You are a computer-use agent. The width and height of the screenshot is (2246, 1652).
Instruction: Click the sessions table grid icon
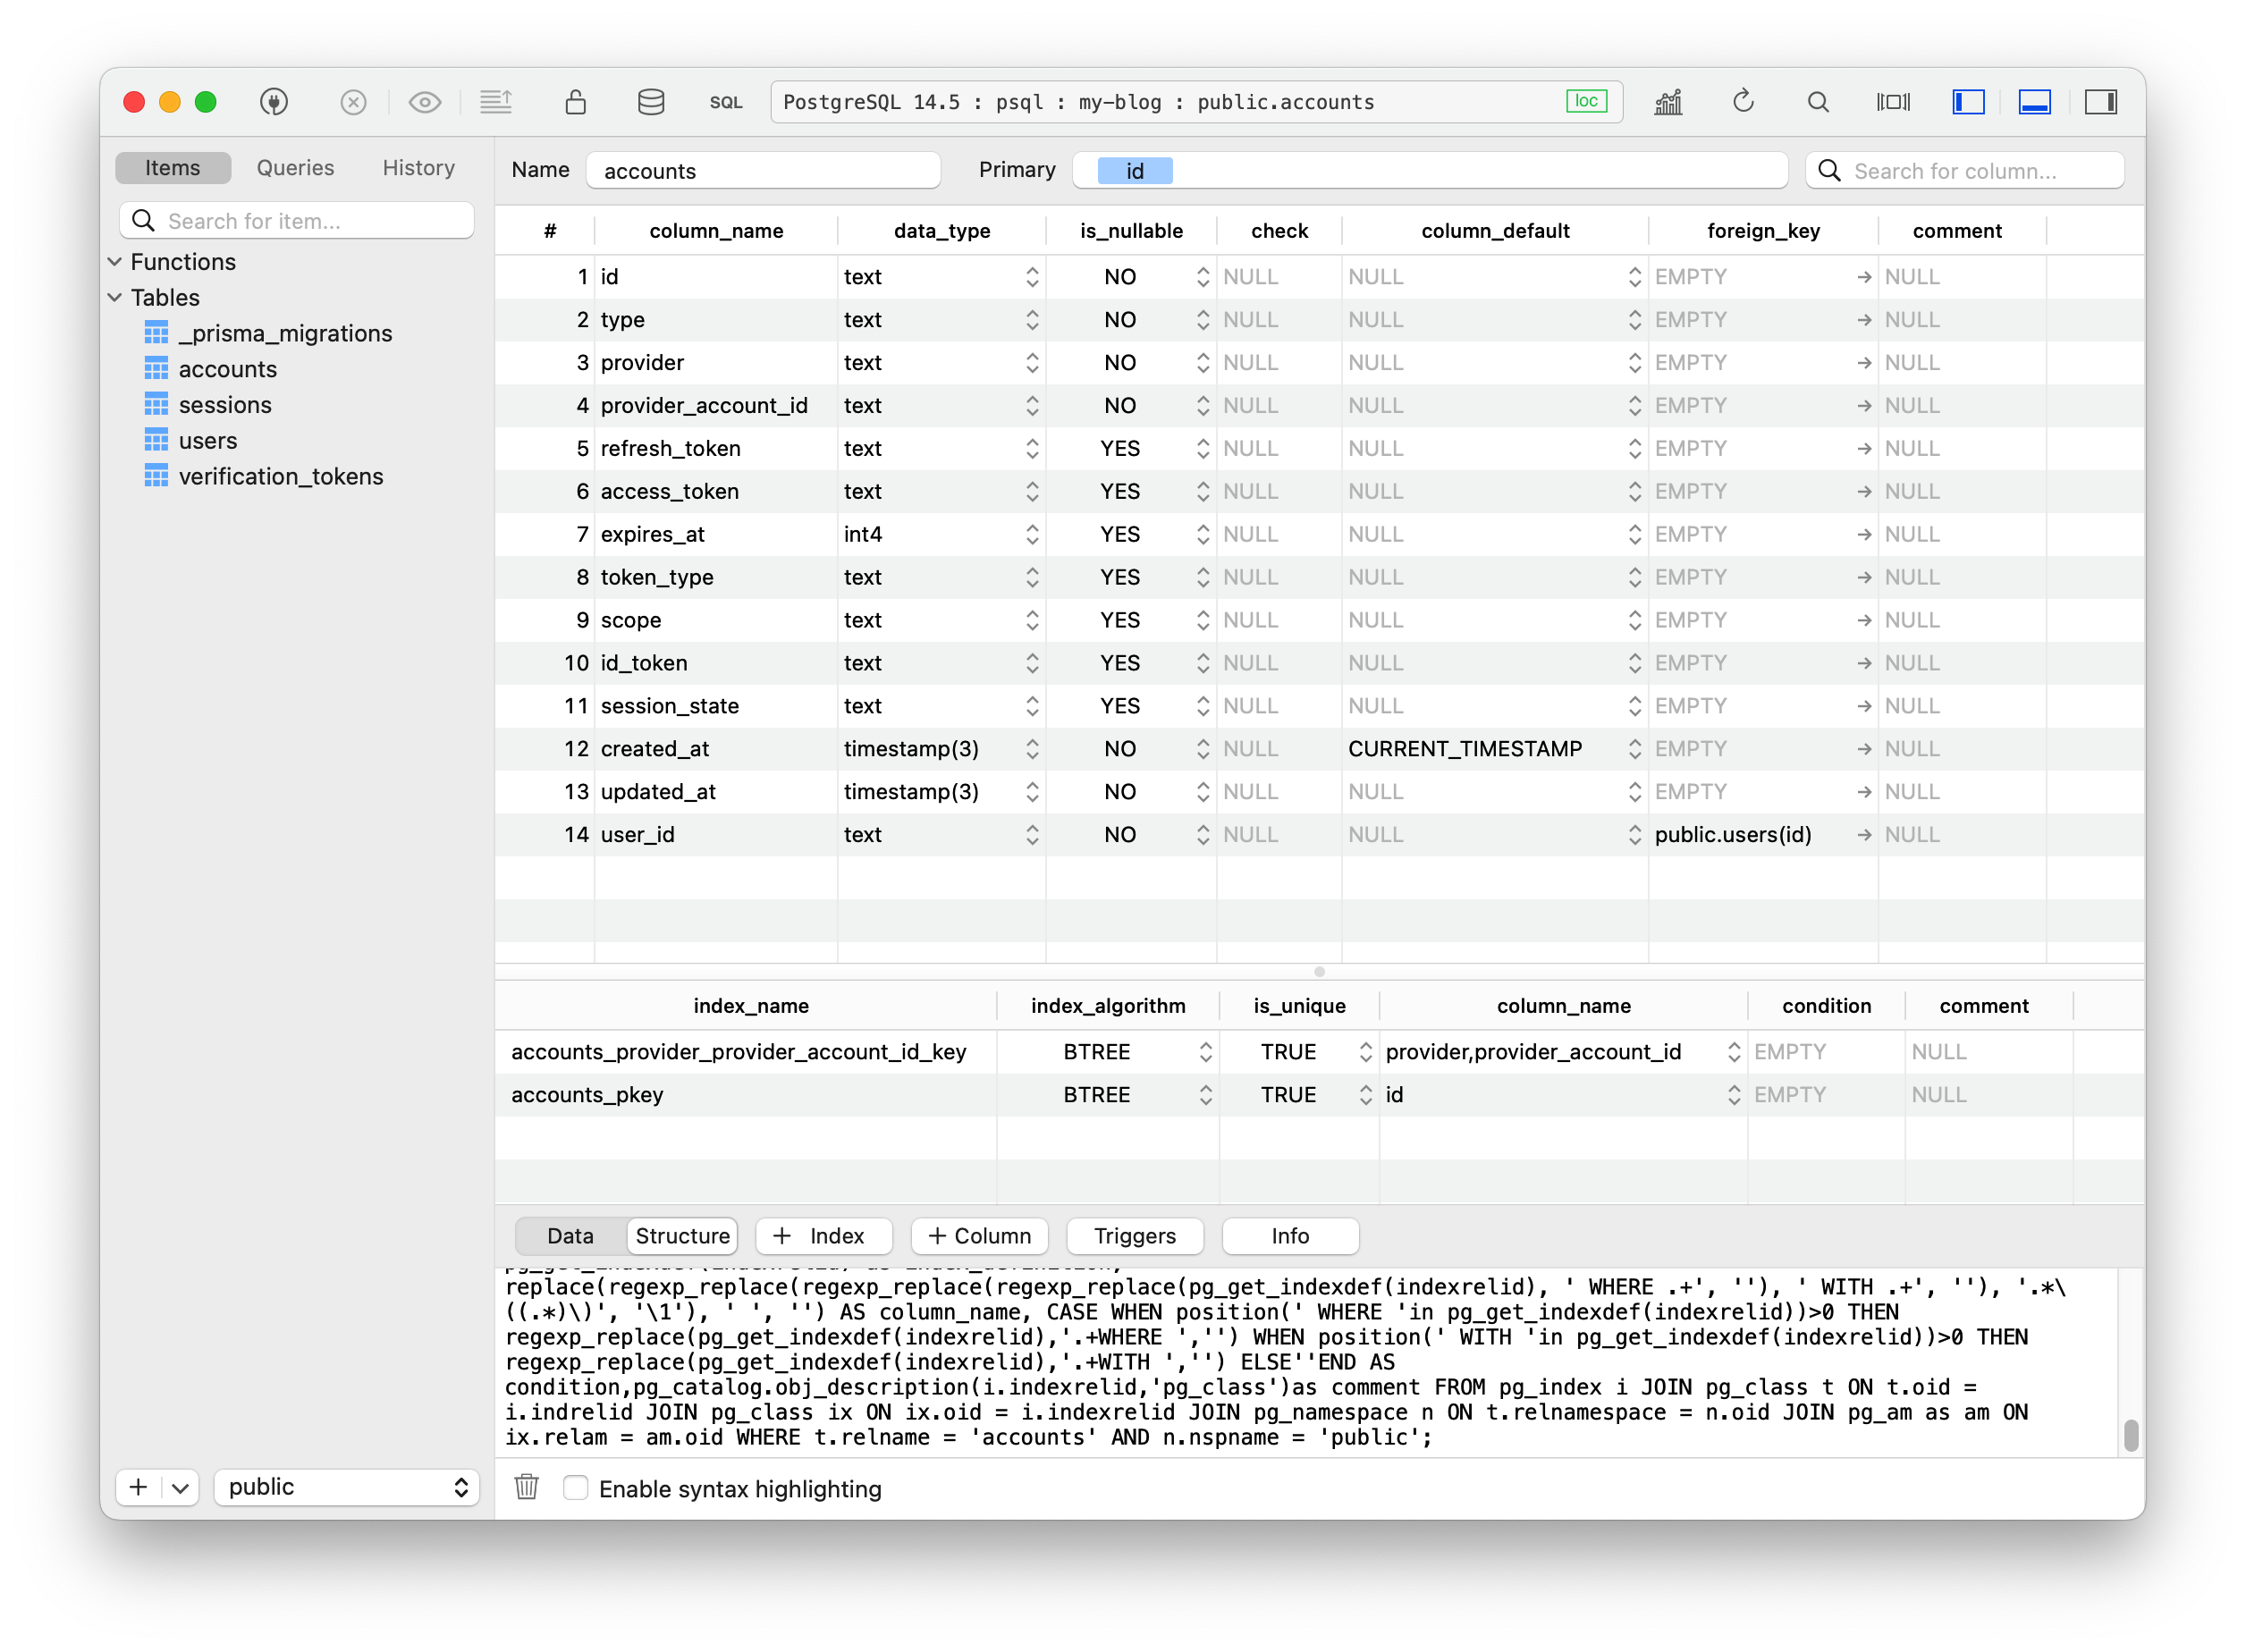(x=156, y=404)
